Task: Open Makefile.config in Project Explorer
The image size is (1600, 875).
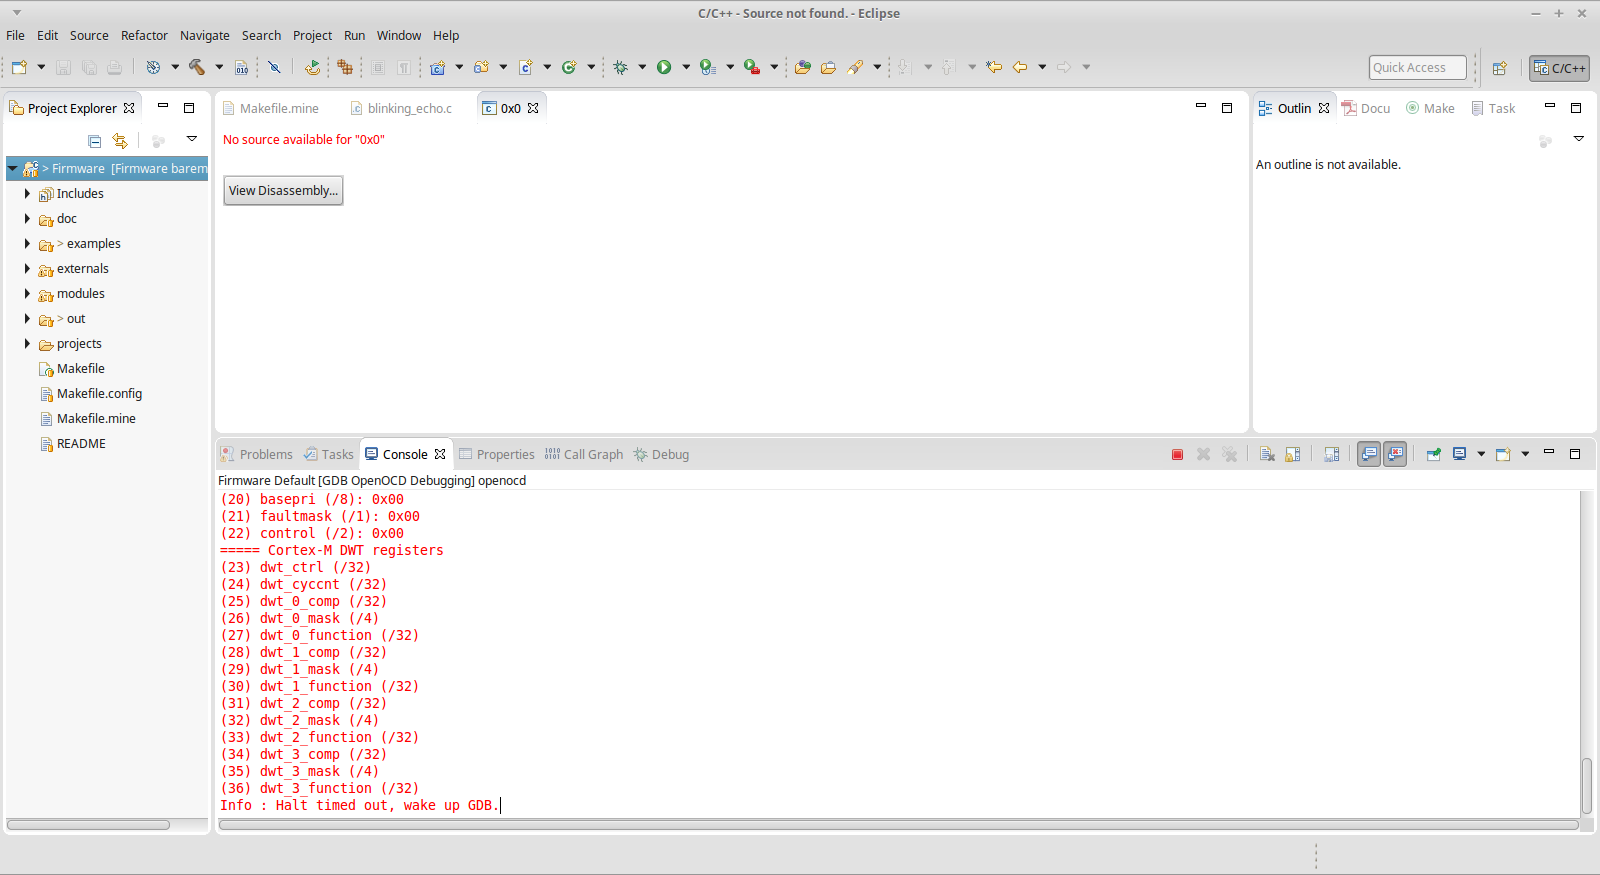Action: pyautogui.click(x=99, y=393)
